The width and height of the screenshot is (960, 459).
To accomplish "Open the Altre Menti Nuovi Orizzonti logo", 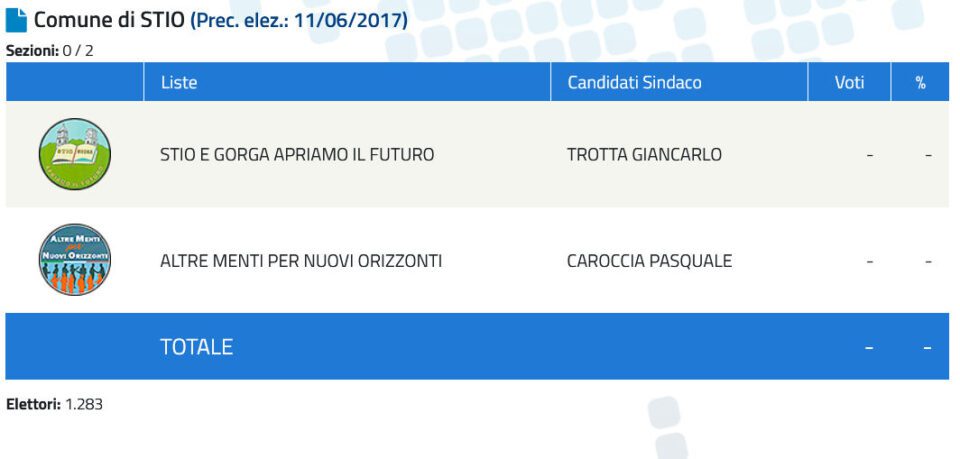I will click(x=75, y=259).
